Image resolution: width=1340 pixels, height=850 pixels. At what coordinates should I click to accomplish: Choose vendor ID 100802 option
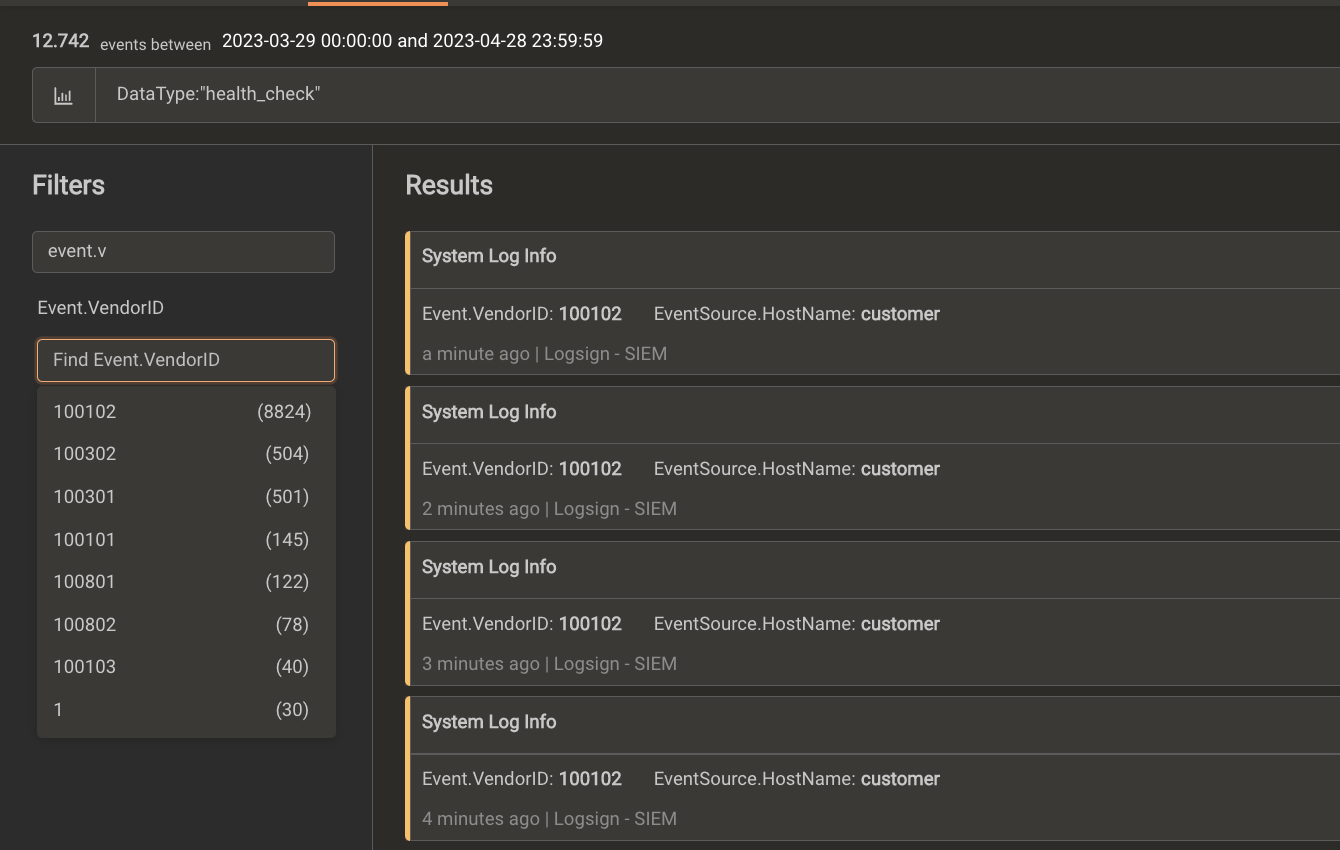click(x=185, y=625)
